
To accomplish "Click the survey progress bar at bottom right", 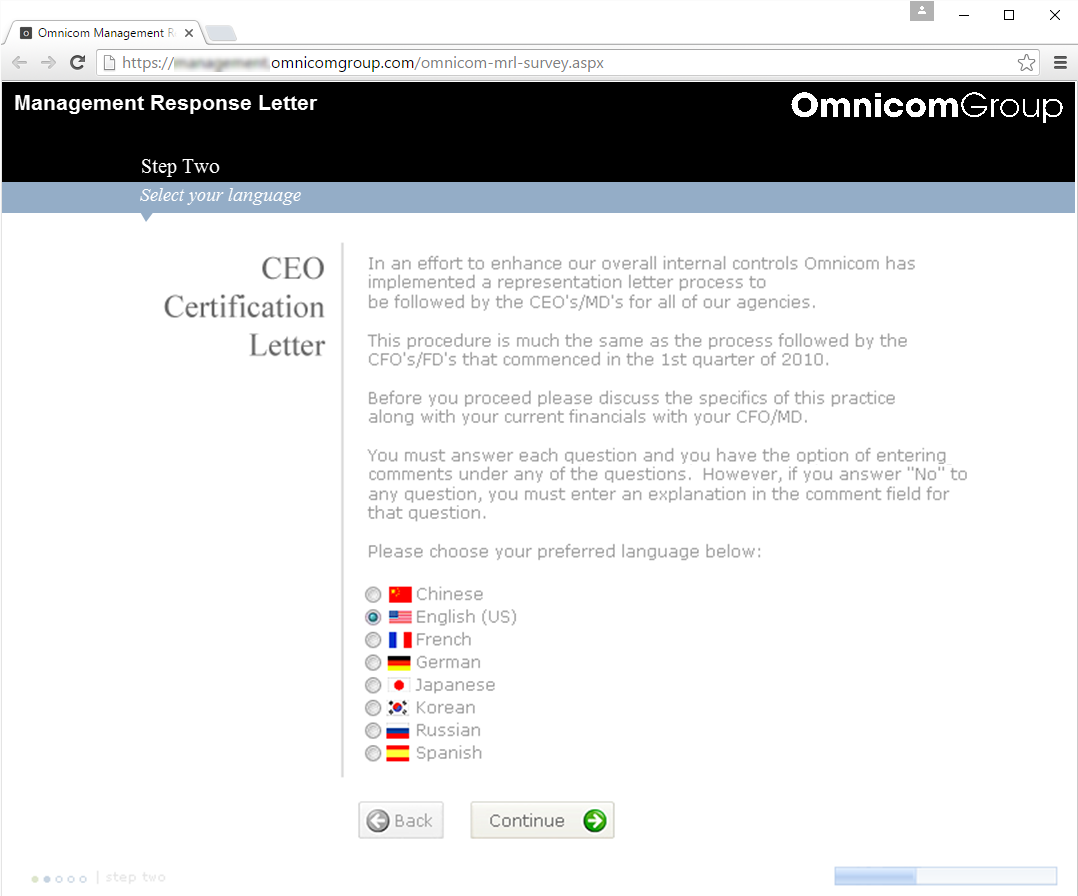I will [945, 875].
